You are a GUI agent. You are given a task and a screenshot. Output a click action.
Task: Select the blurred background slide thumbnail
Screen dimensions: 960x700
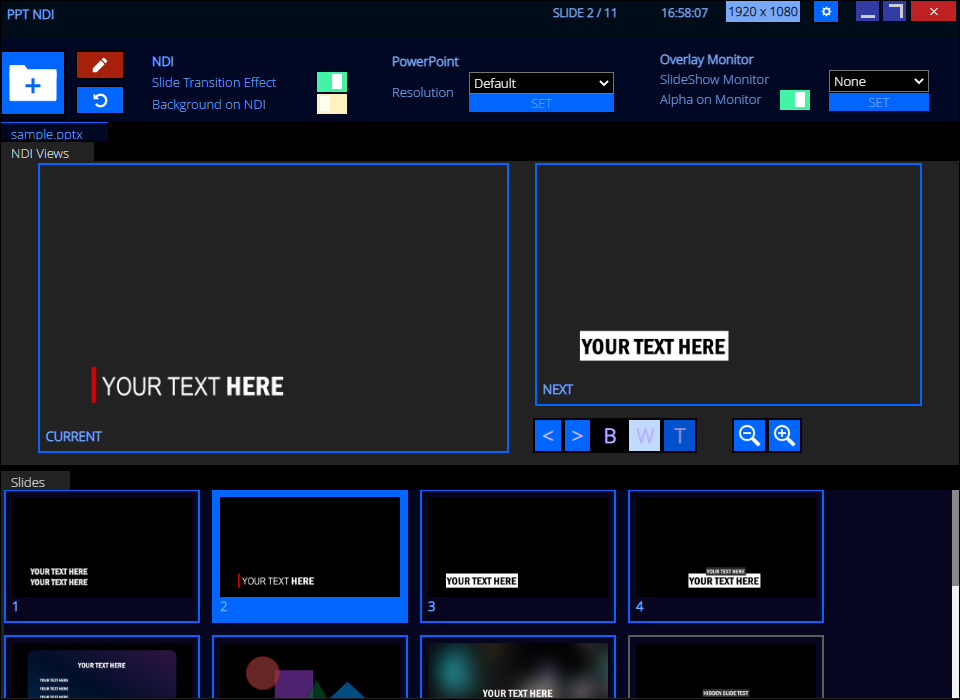(518, 668)
